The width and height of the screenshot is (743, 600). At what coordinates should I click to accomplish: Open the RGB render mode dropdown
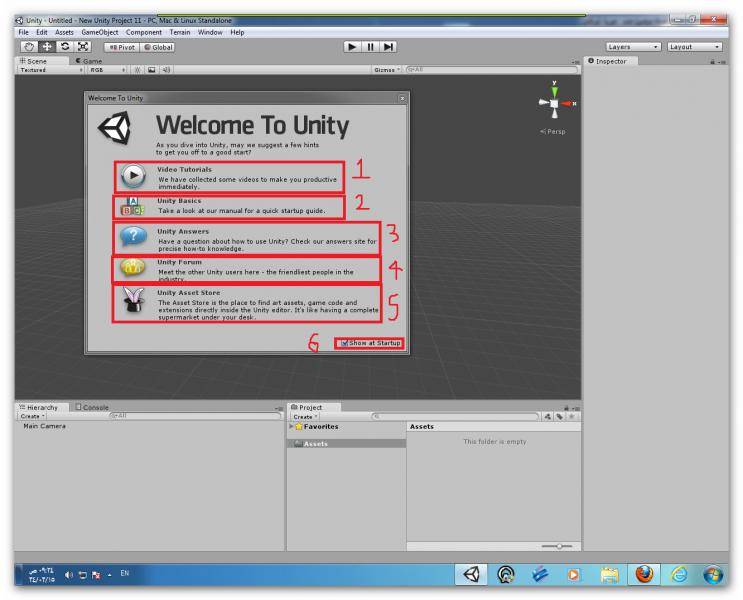107,70
